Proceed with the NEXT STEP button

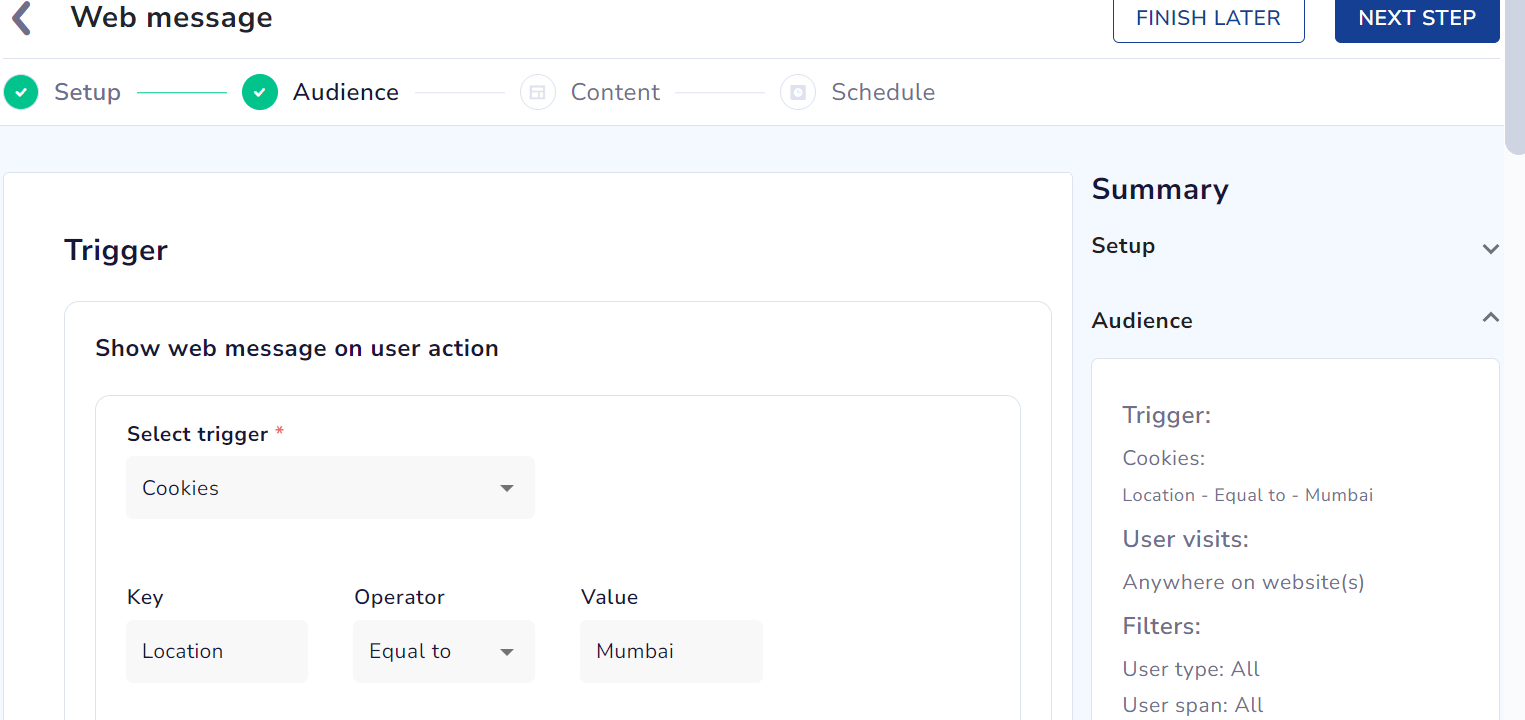[1416, 19]
